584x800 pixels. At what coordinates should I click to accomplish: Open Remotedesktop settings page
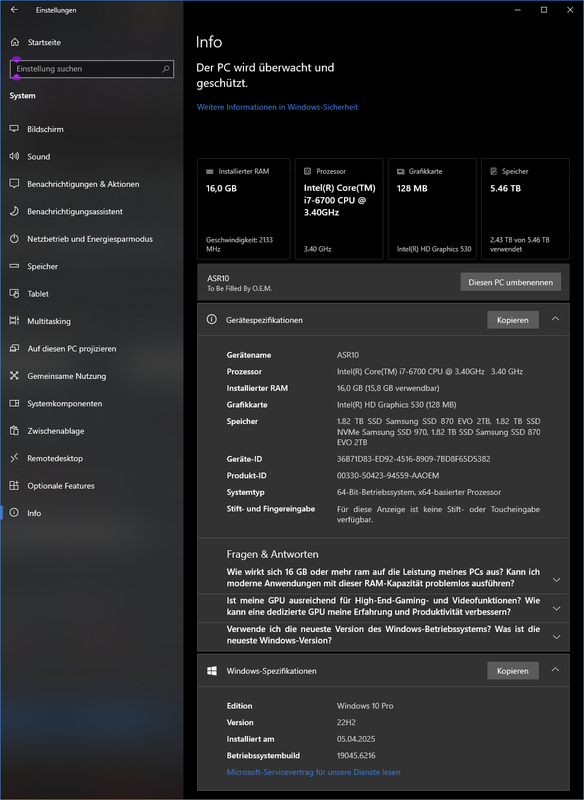92,458
